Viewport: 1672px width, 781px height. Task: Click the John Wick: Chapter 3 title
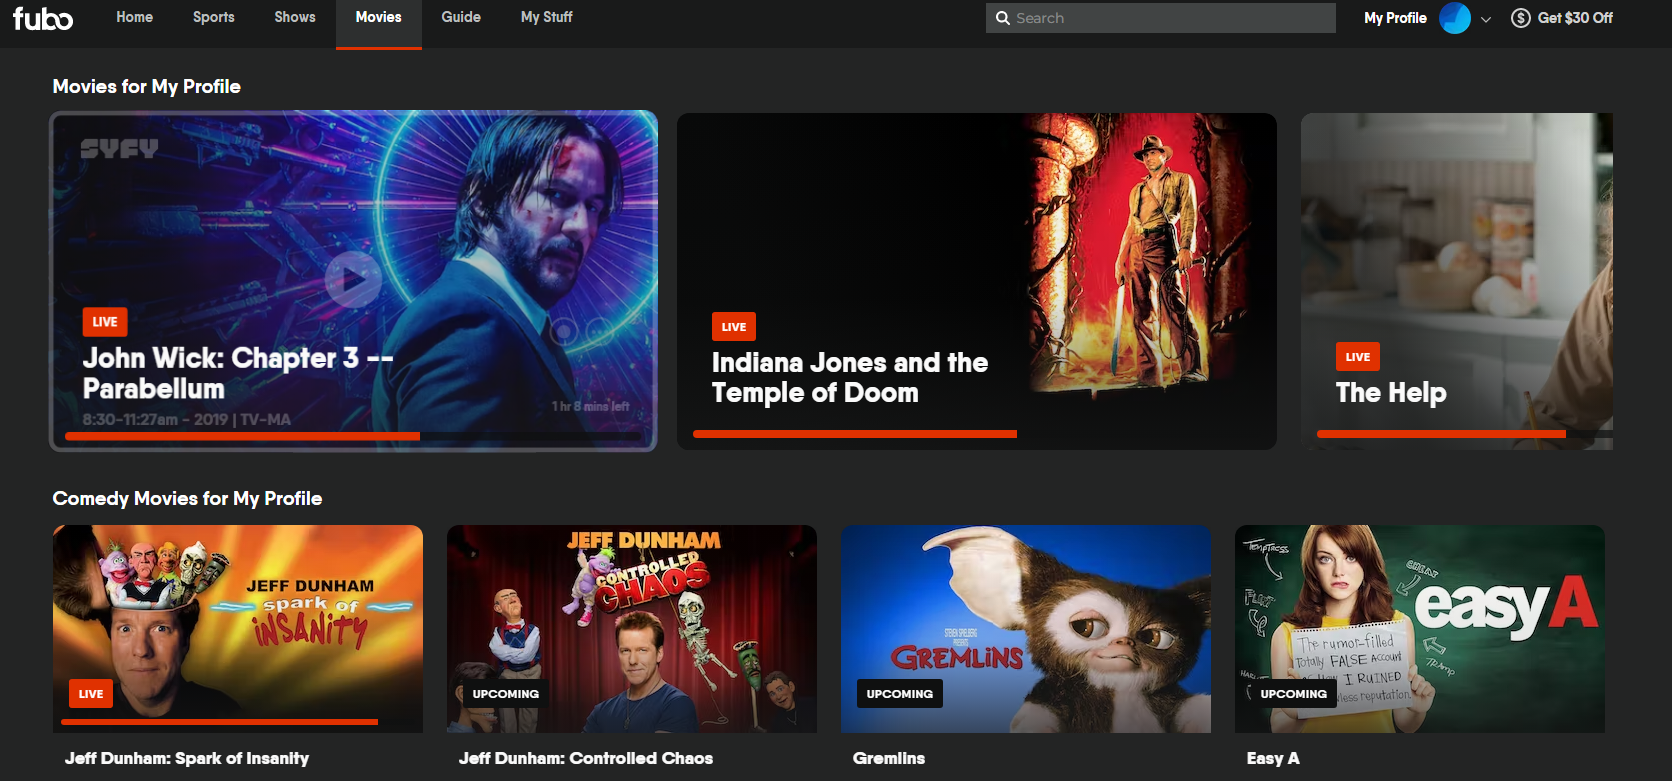coord(238,373)
